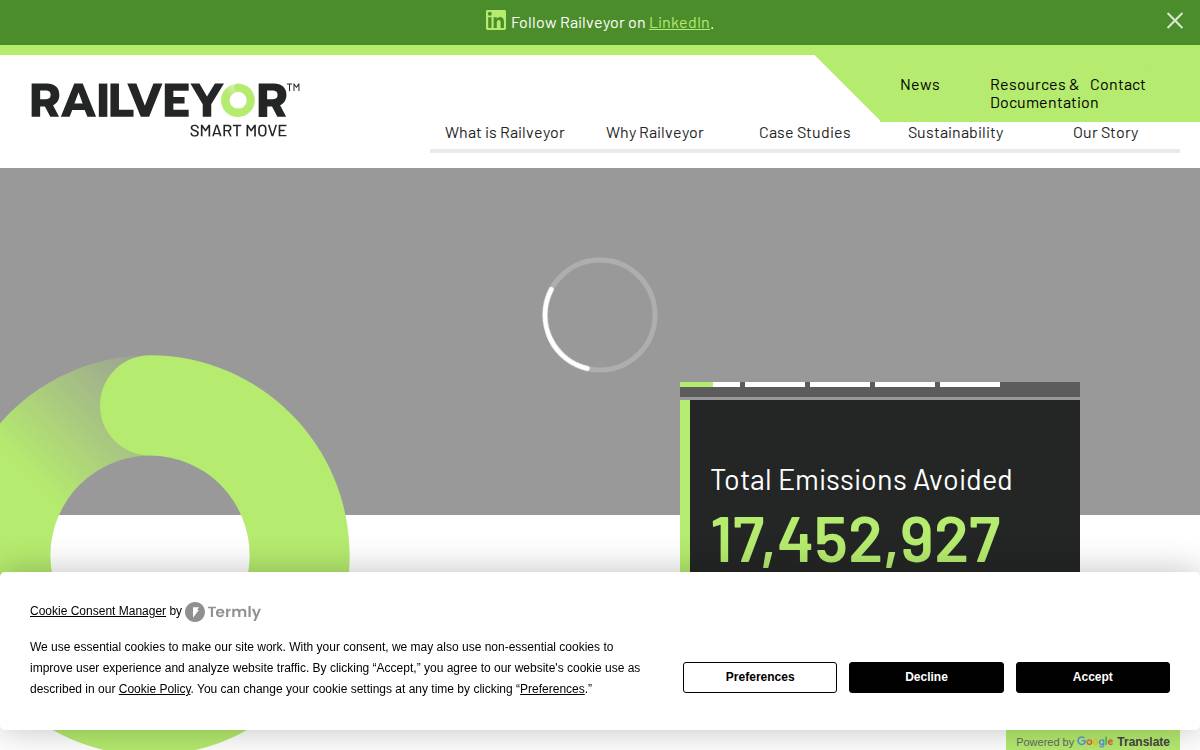The height and width of the screenshot is (750, 1200).
Task: Open the Why Railveyor menu
Action: [x=655, y=133]
